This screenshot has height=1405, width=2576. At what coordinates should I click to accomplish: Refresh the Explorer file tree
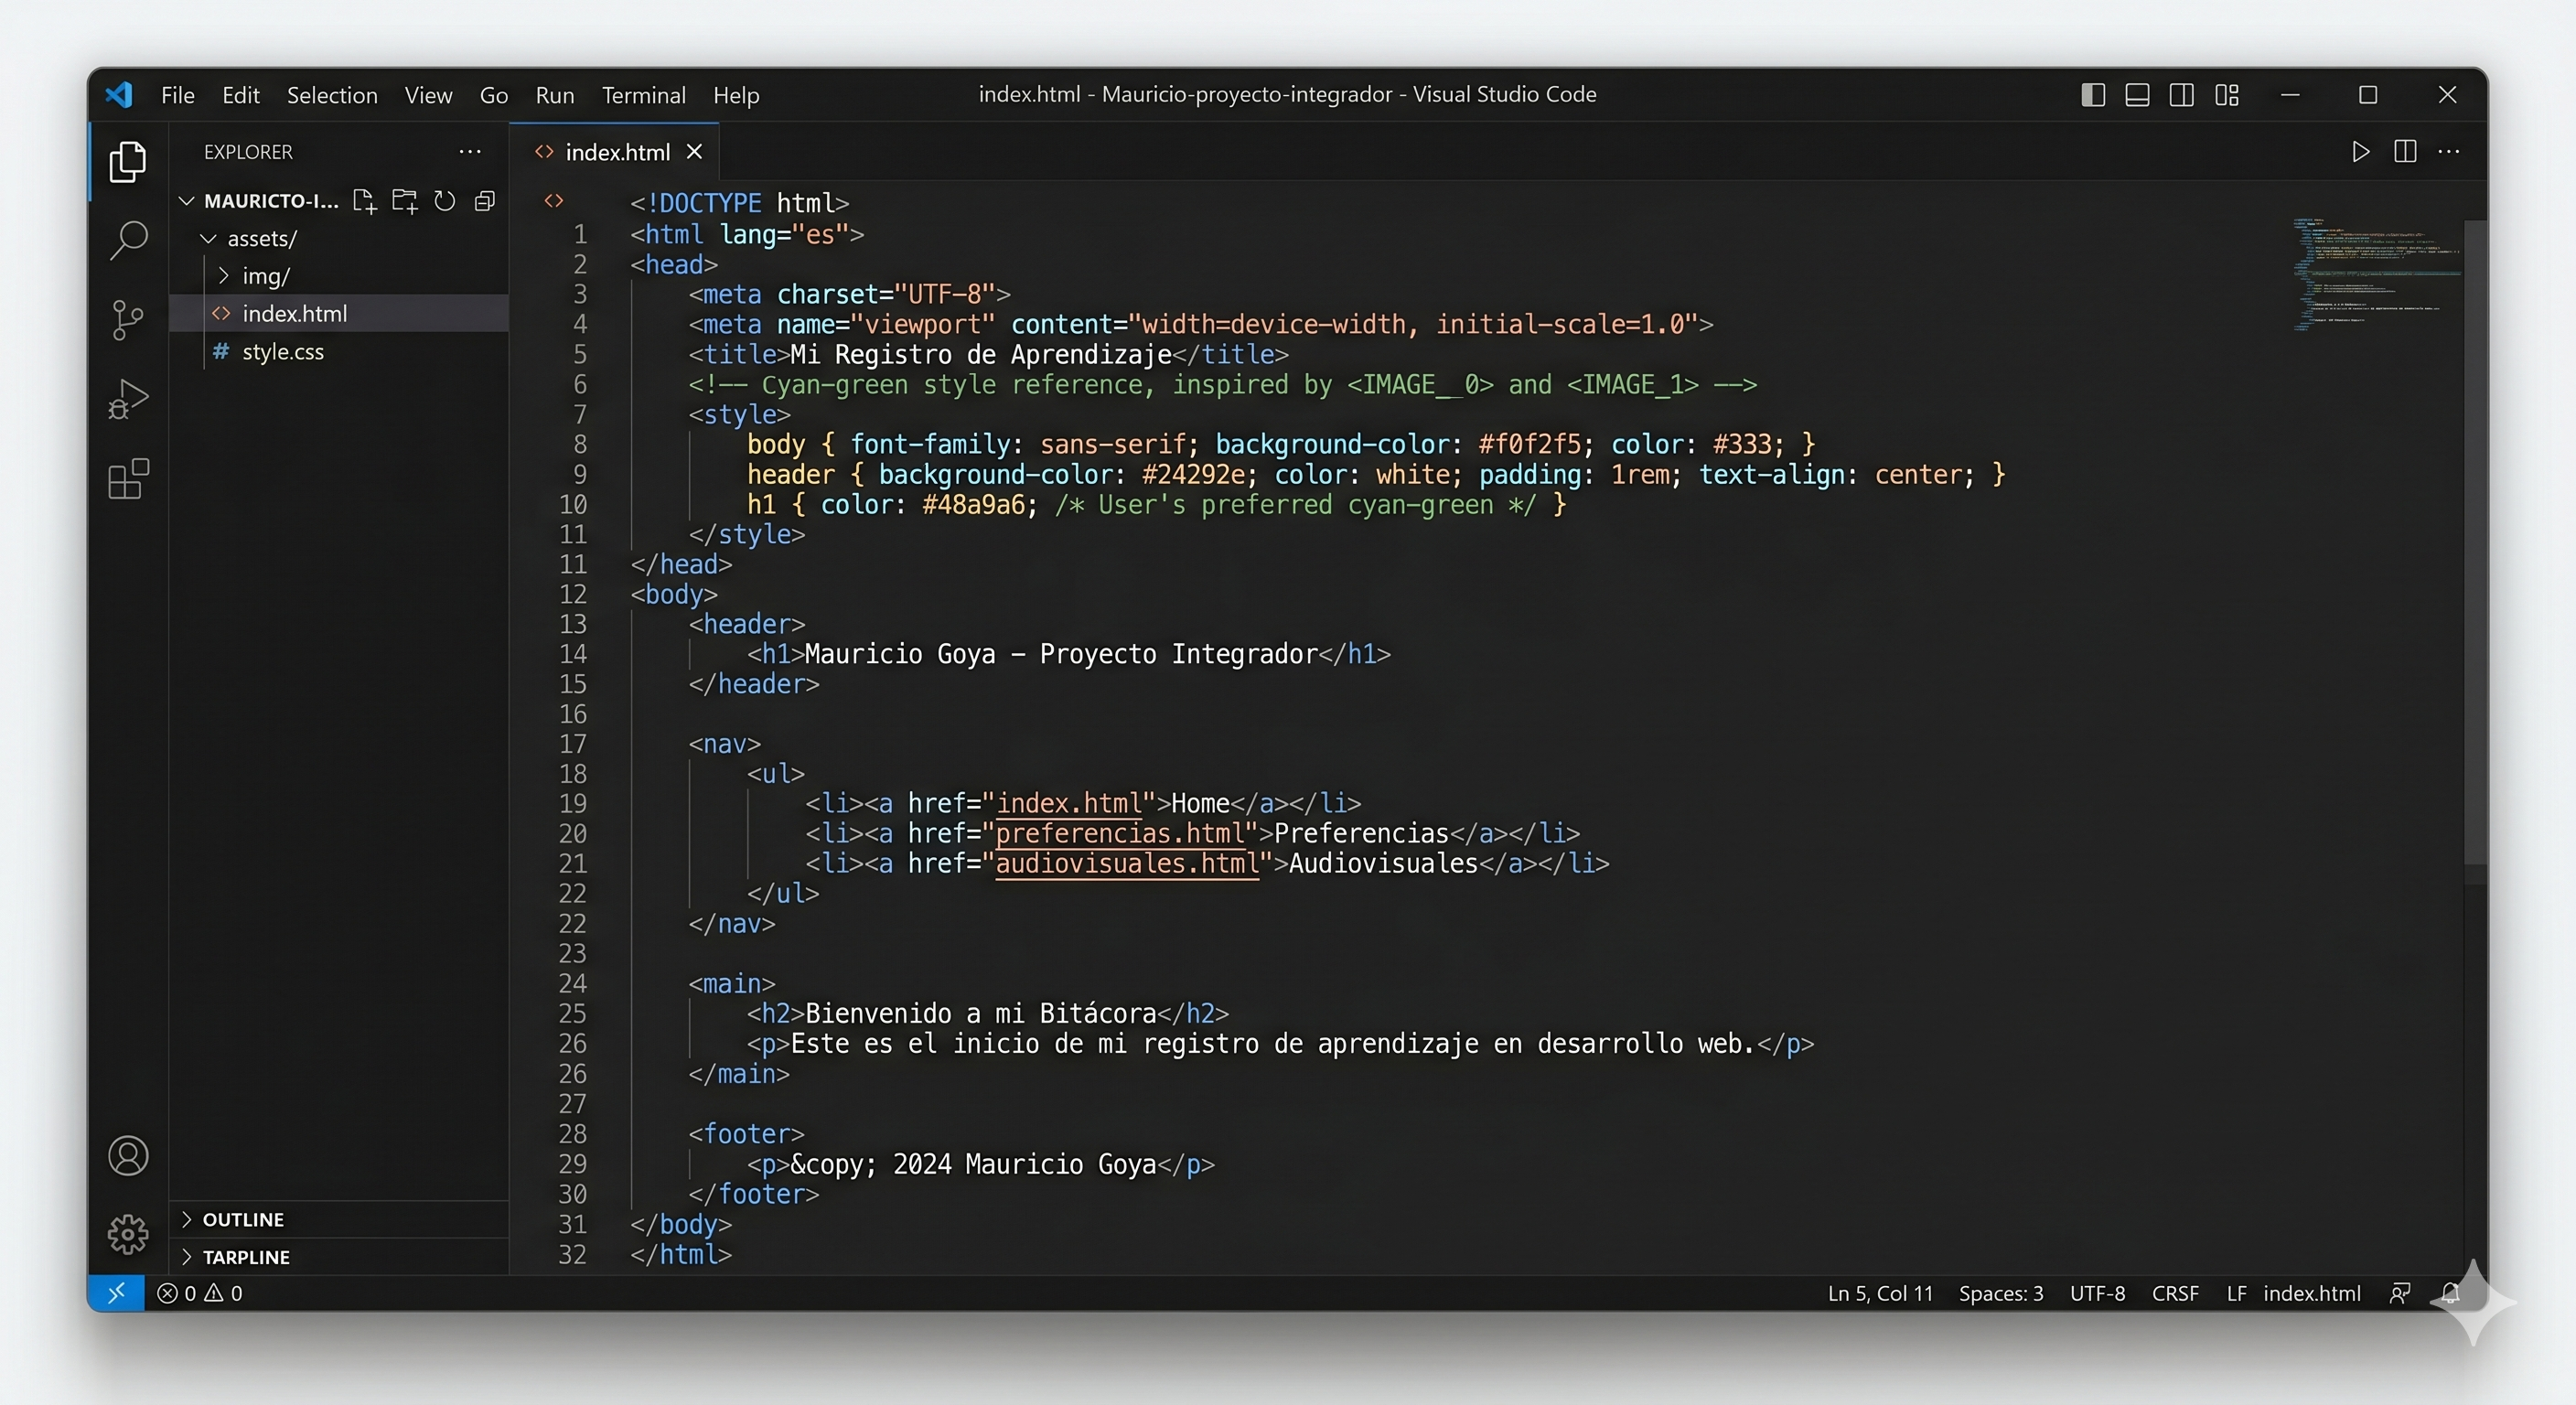click(445, 201)
